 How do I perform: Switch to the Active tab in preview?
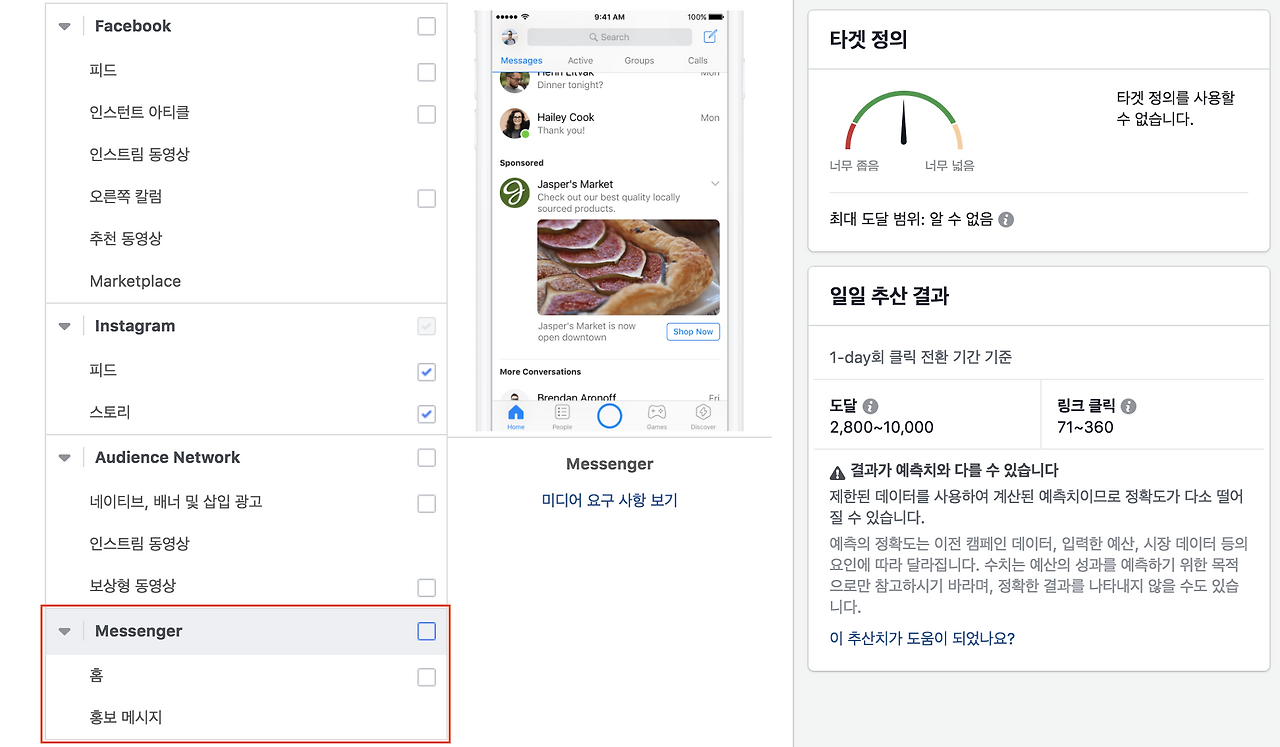[x=580, y=60]
